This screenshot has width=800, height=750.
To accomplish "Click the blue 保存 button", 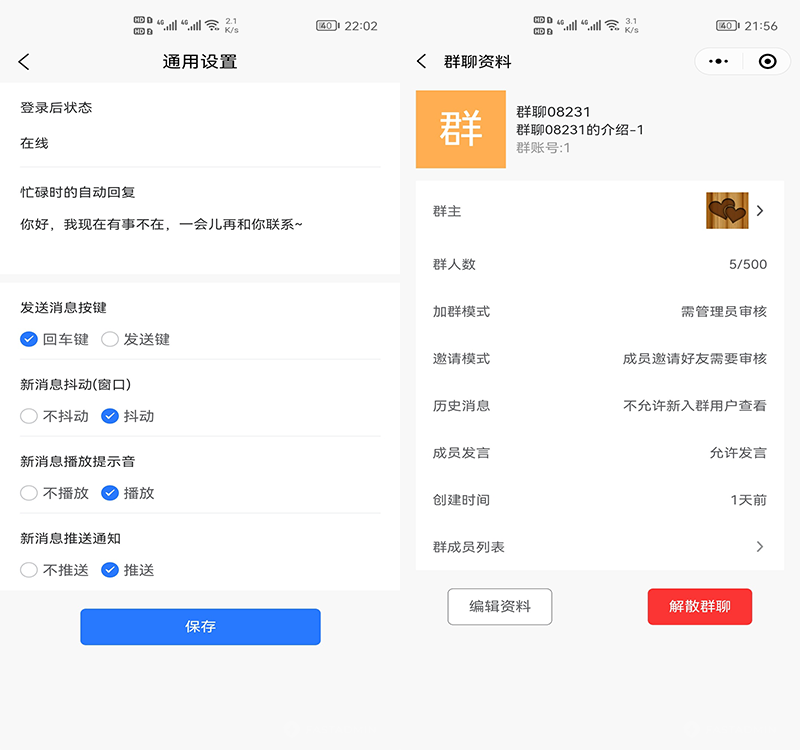I will coord(200,627).
